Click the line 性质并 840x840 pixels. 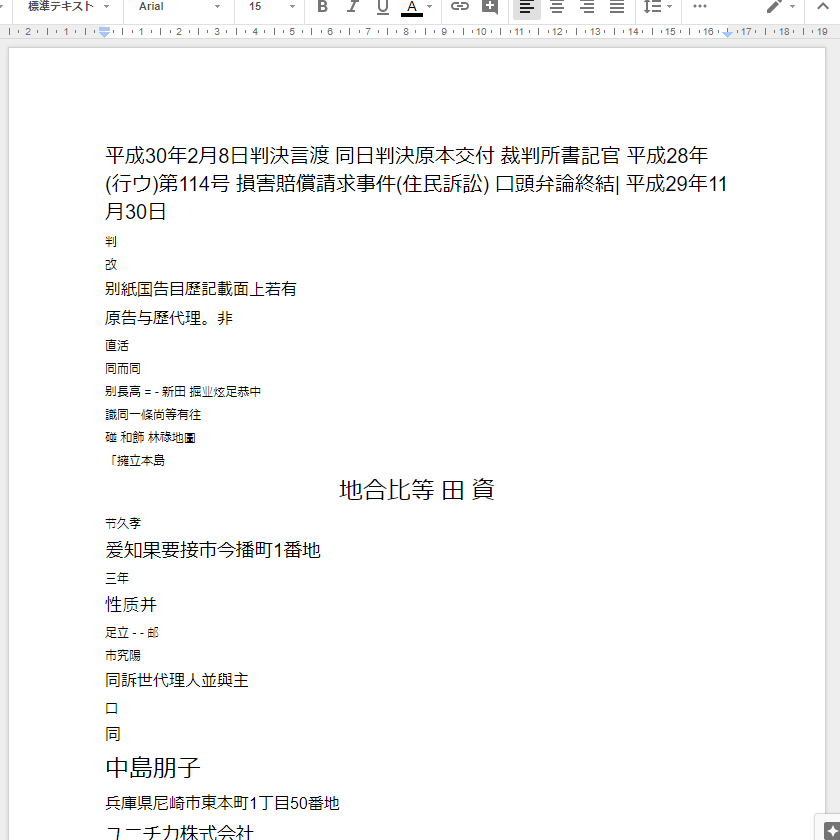131,605
